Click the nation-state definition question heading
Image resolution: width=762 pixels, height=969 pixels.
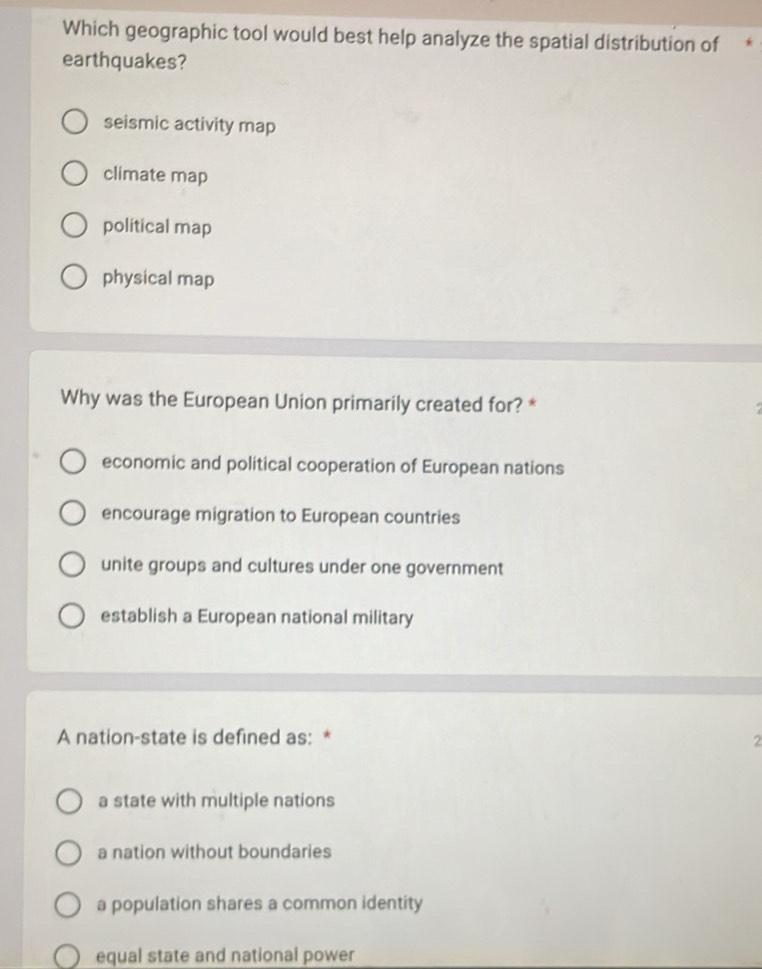coord(185,737)
